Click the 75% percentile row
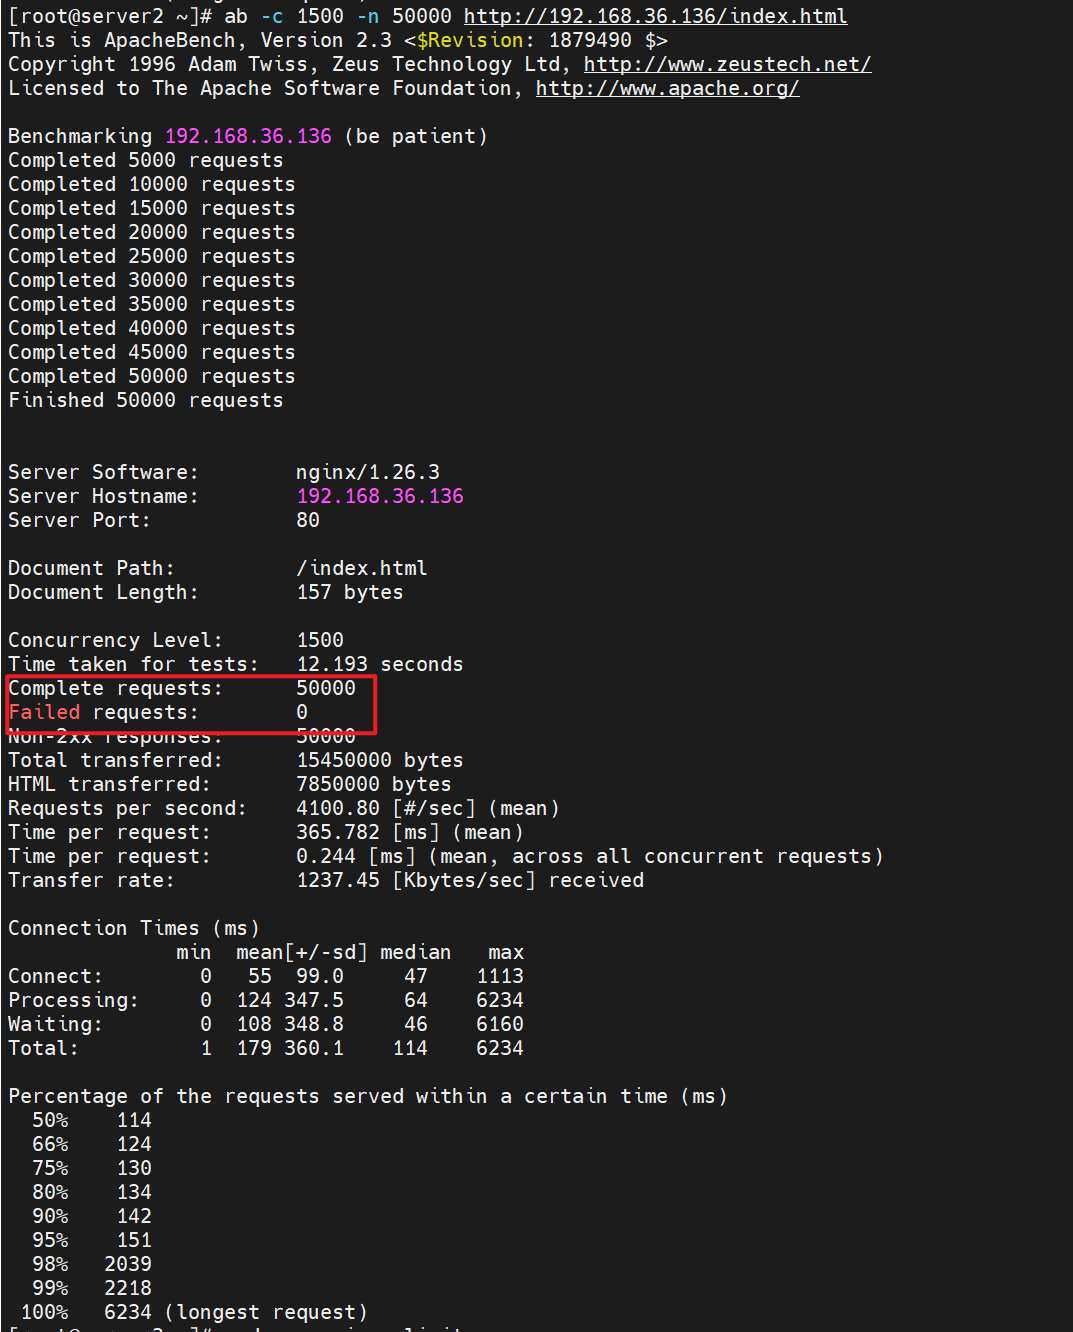 click(x=92, y=1168)
